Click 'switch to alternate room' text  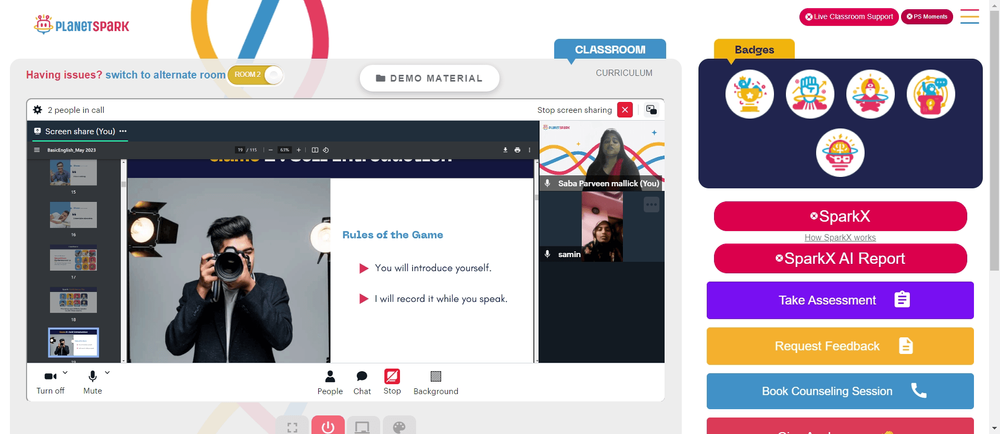click(165, 75)
